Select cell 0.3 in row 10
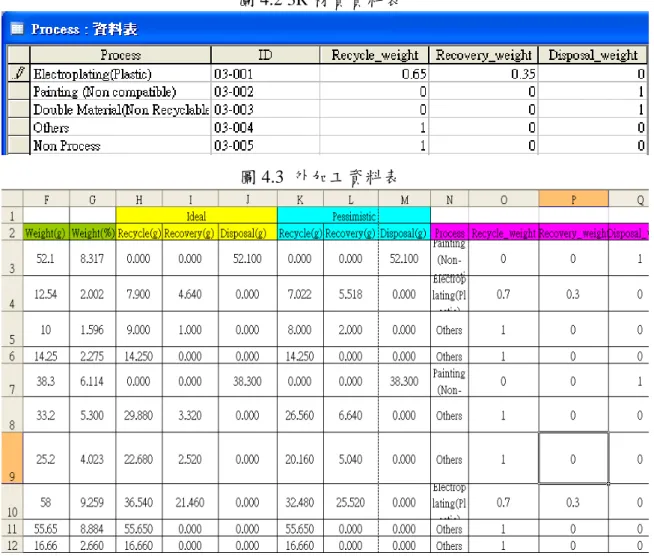654x556 pixels. [574, 502]
